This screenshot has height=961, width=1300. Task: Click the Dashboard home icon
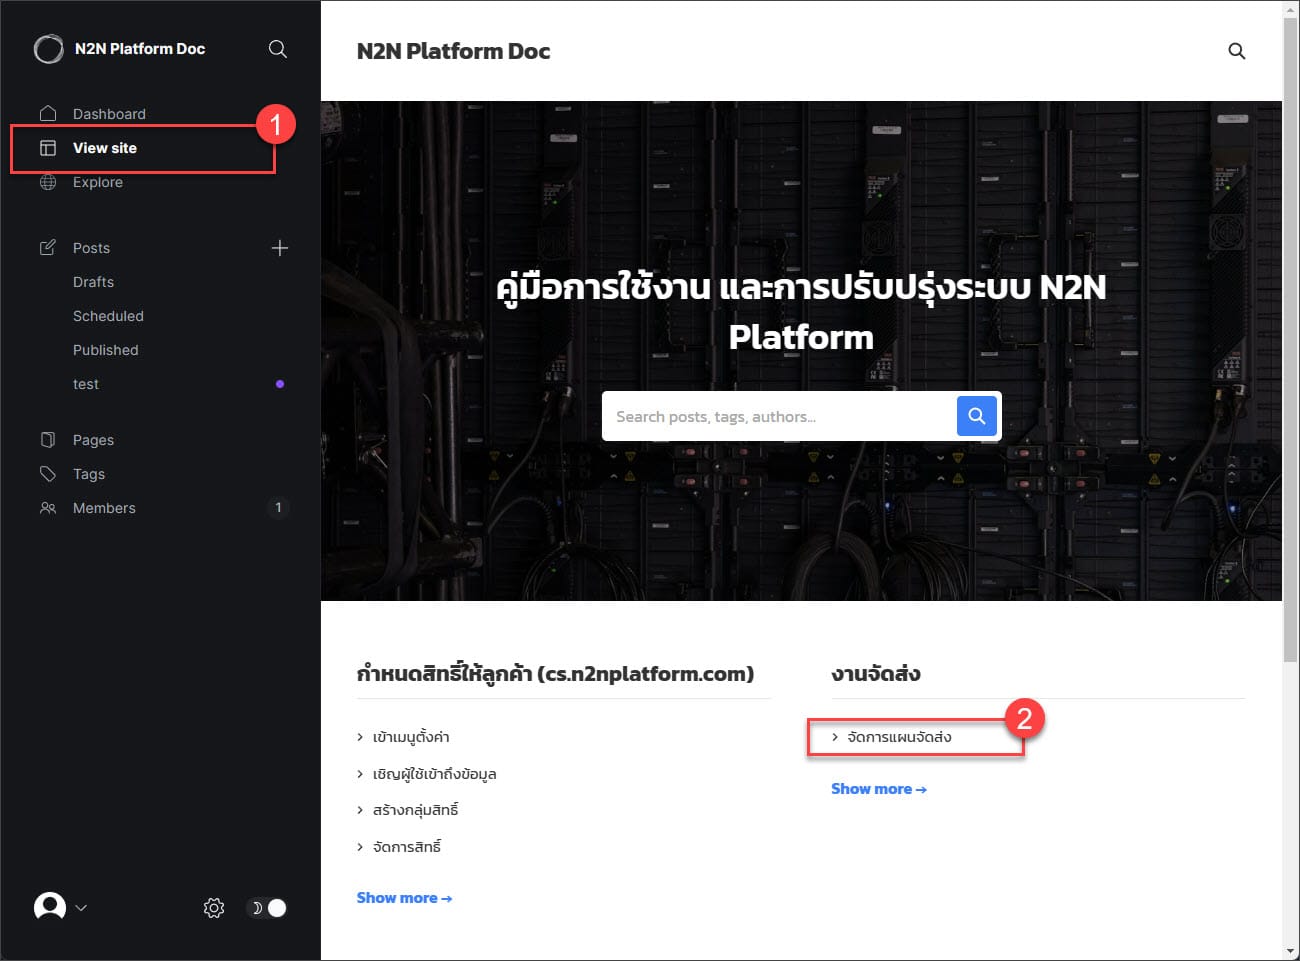[48, 114]
